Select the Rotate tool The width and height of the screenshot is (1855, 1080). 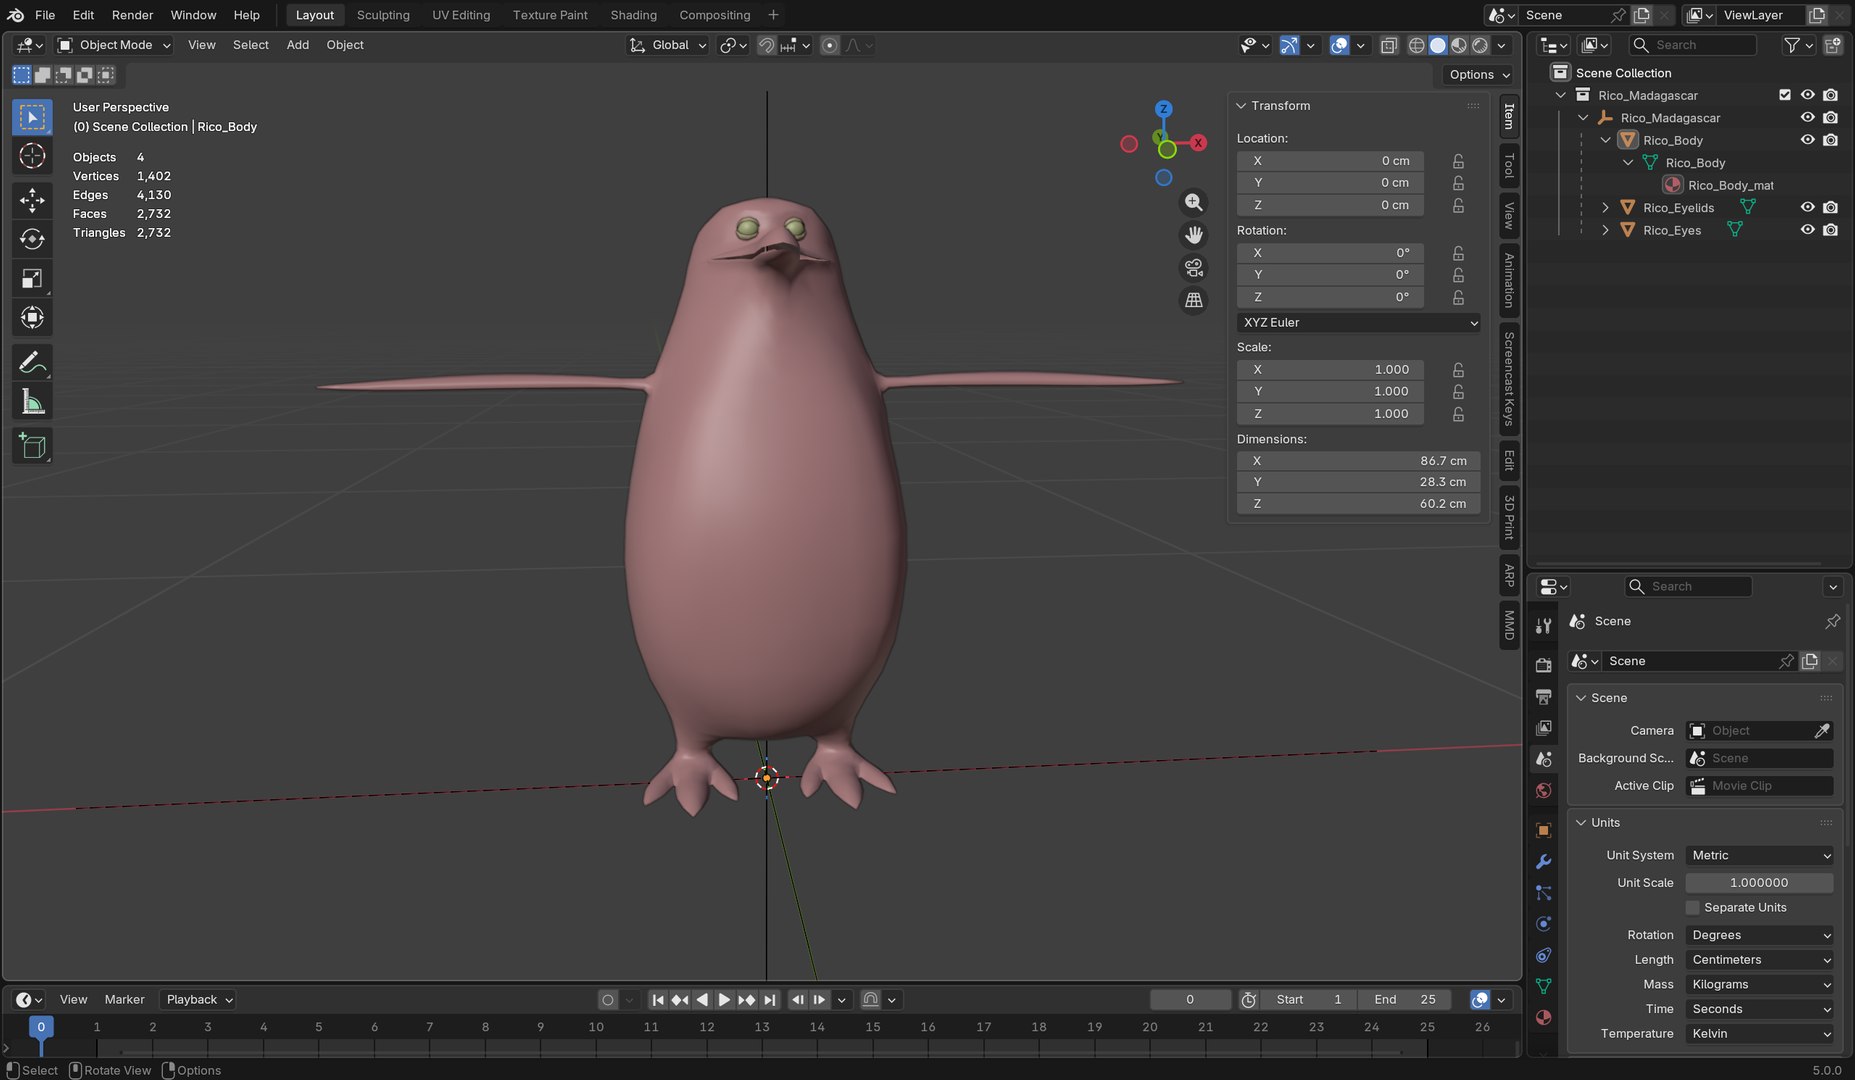click(32, 239)
